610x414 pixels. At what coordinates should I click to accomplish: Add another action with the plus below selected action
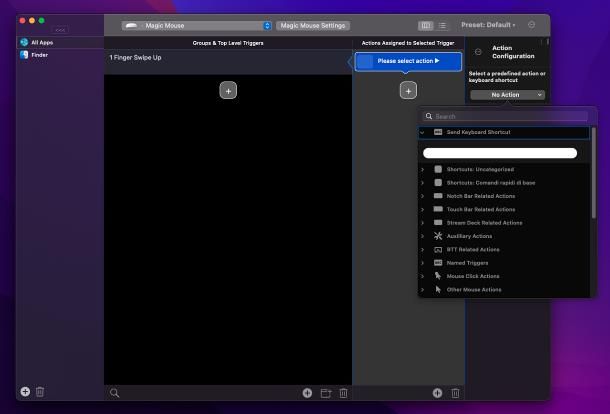coord(408,91)
